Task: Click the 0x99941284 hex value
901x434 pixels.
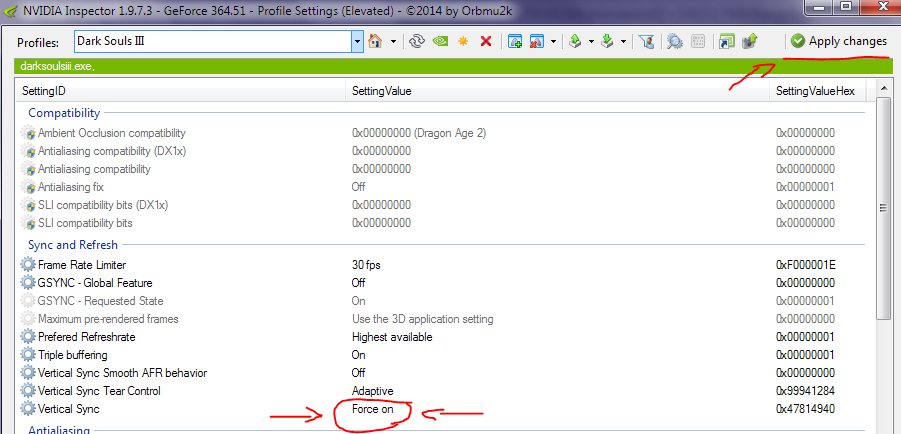Action: pyautogui.click(x=806, y=391)
